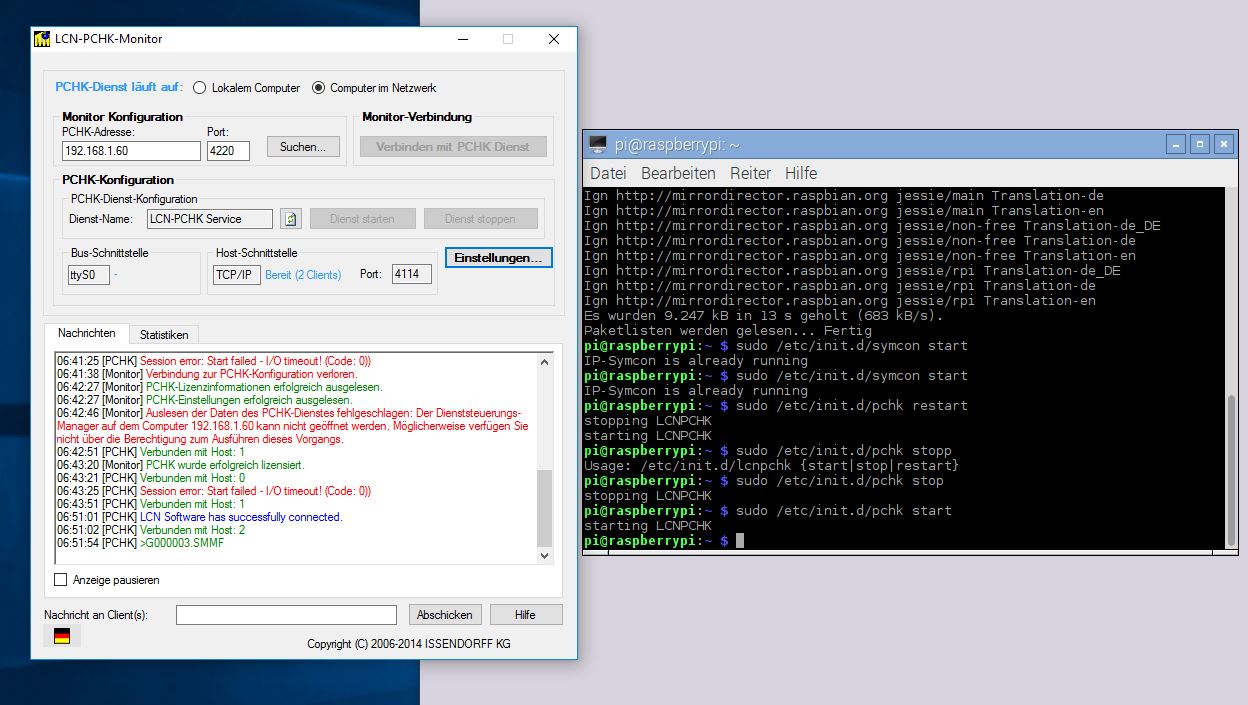The height and width of the screenshot is (705, 1248).
Task: Open Einstellungen... settings dialog
Action: coord(498,258)
